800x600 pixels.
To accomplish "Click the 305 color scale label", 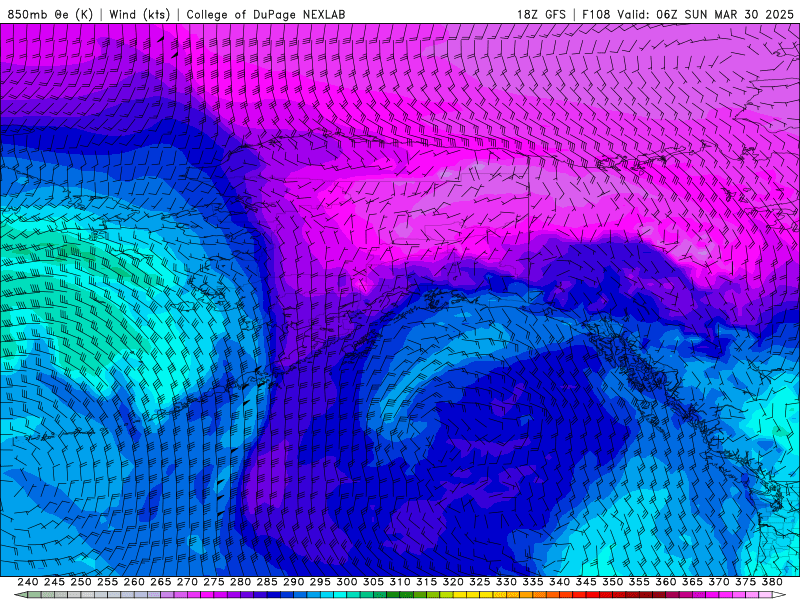I will pyautogui.click(x=373, y=582).
